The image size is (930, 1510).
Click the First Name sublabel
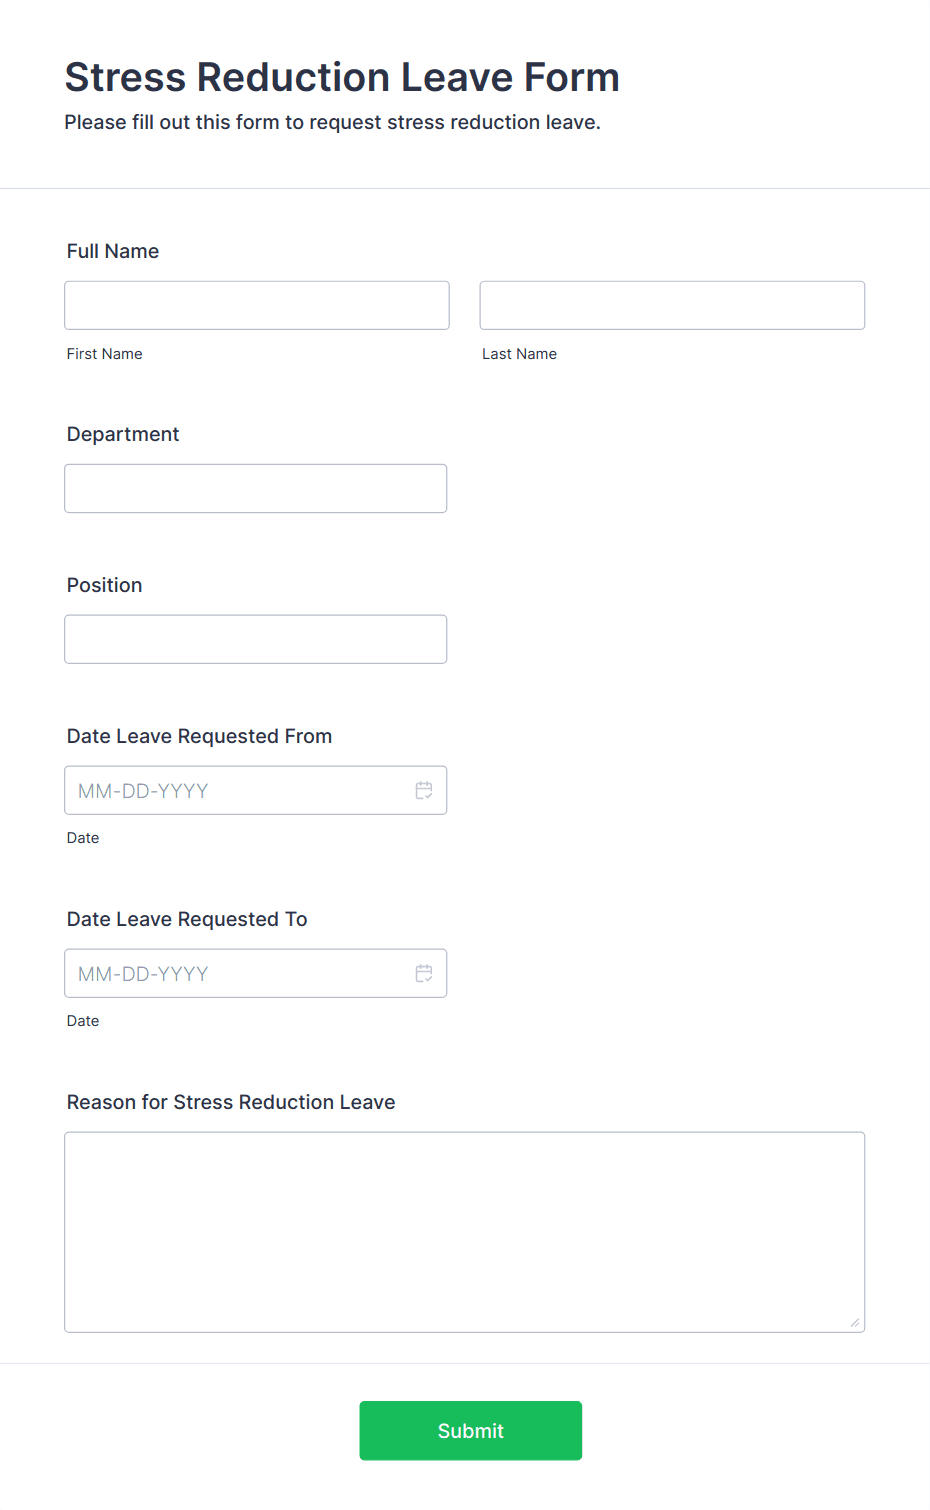click(105, 354)
